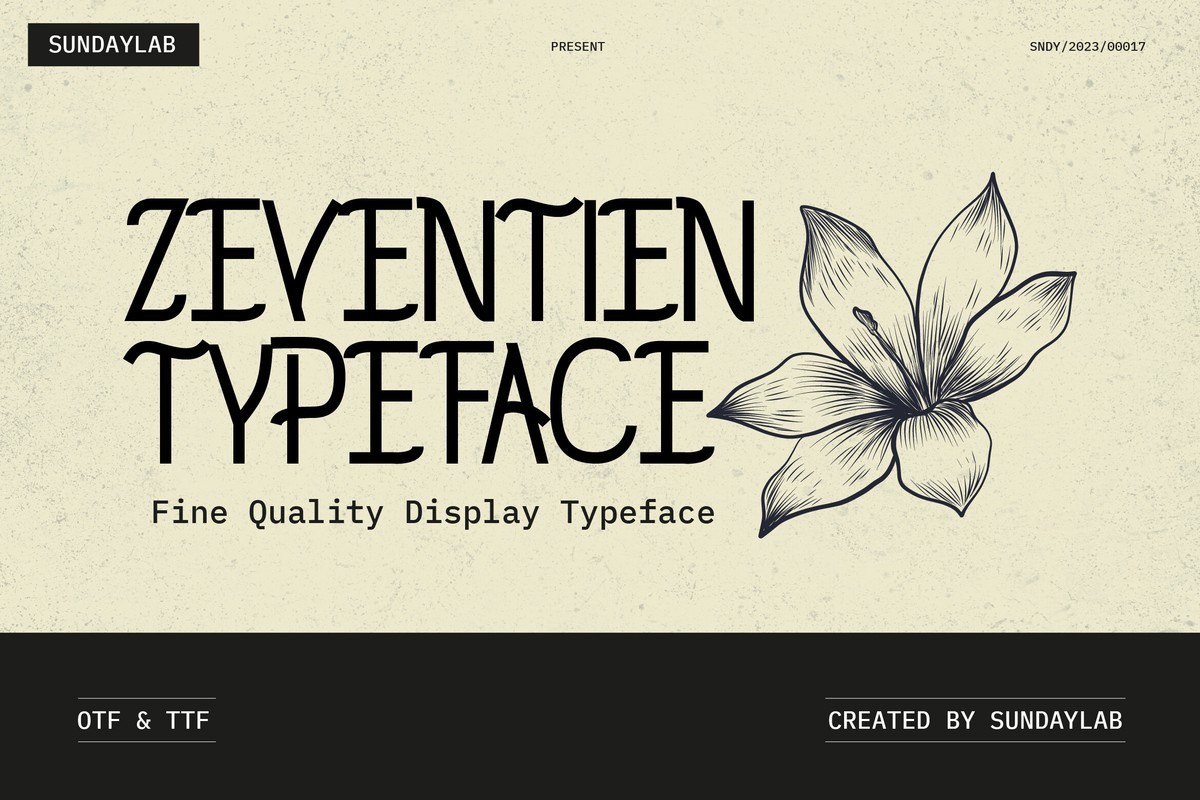
Task: Click the SUNDAYLAB logo badge
Action: click(113, 43)
